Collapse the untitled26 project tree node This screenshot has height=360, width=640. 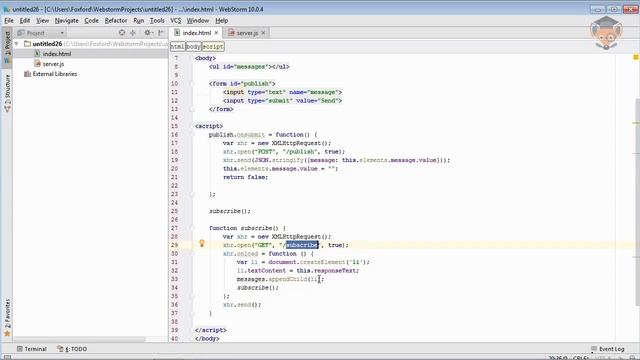pos(17,44)
